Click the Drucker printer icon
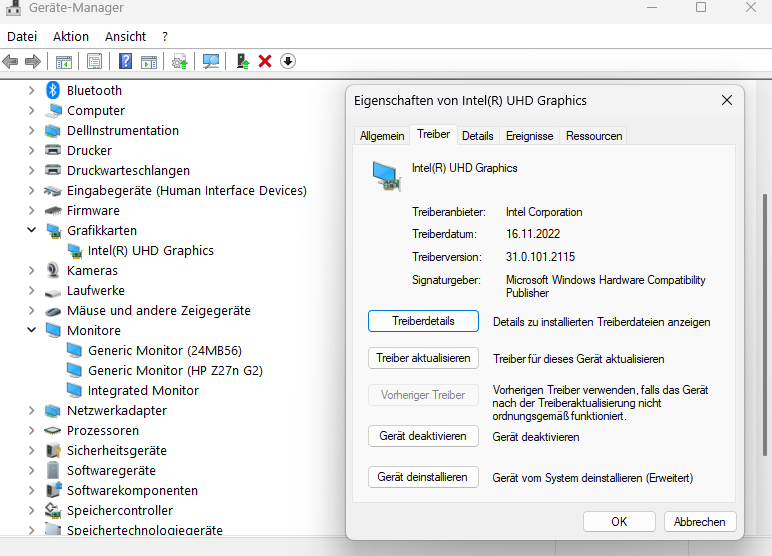The image size is (772, 556). (53, 149)
